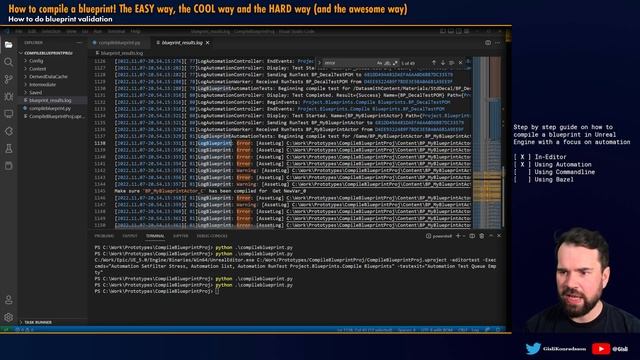Toggle Match Whole Word in find widget
Screen dimensions: 640x360
pos(387,63)
